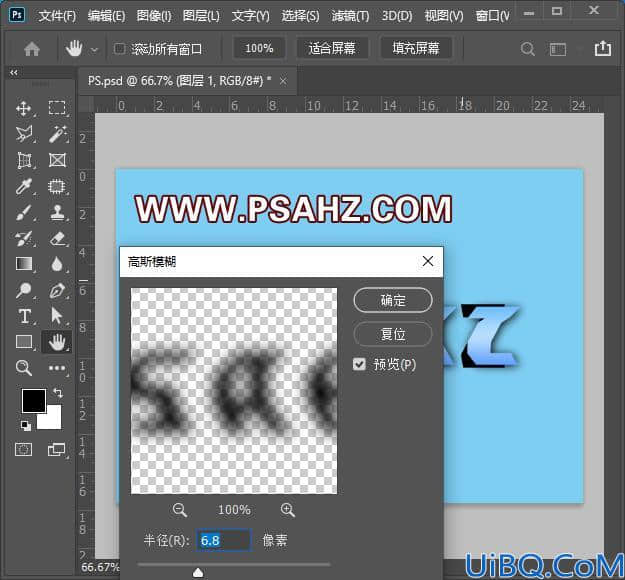
Task: Click the Gaussian Blur preview thumbnail
Action: click(x=234, y=391)
